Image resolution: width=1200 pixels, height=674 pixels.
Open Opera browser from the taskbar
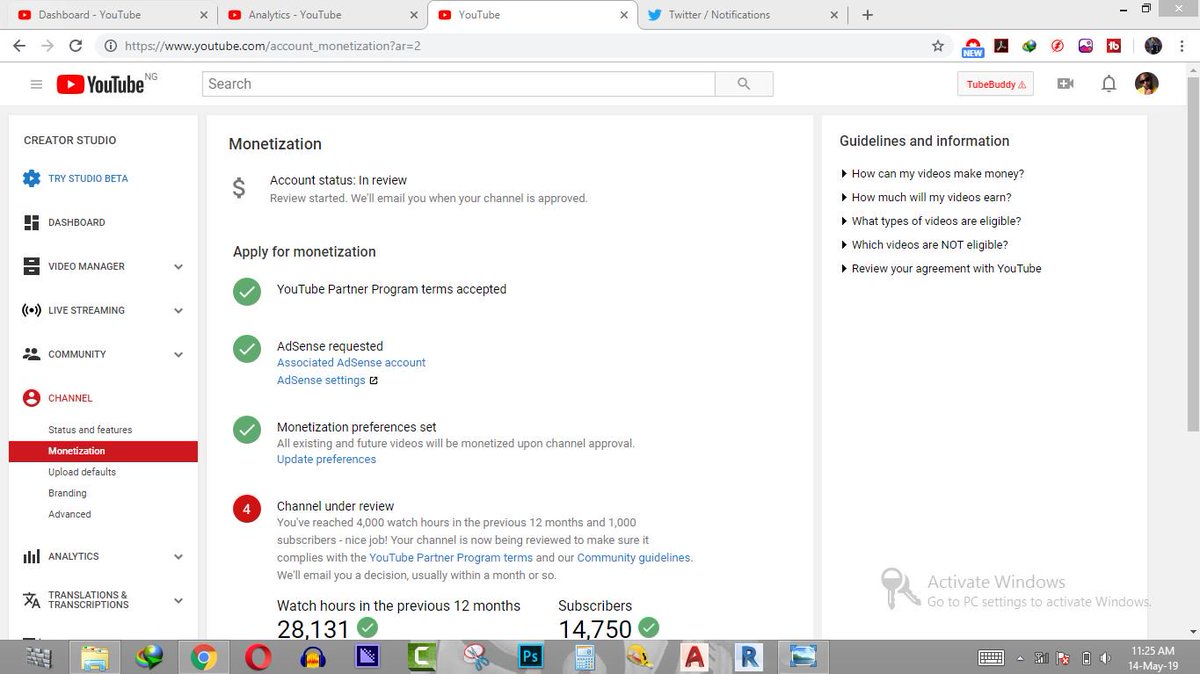coord(258,657)
